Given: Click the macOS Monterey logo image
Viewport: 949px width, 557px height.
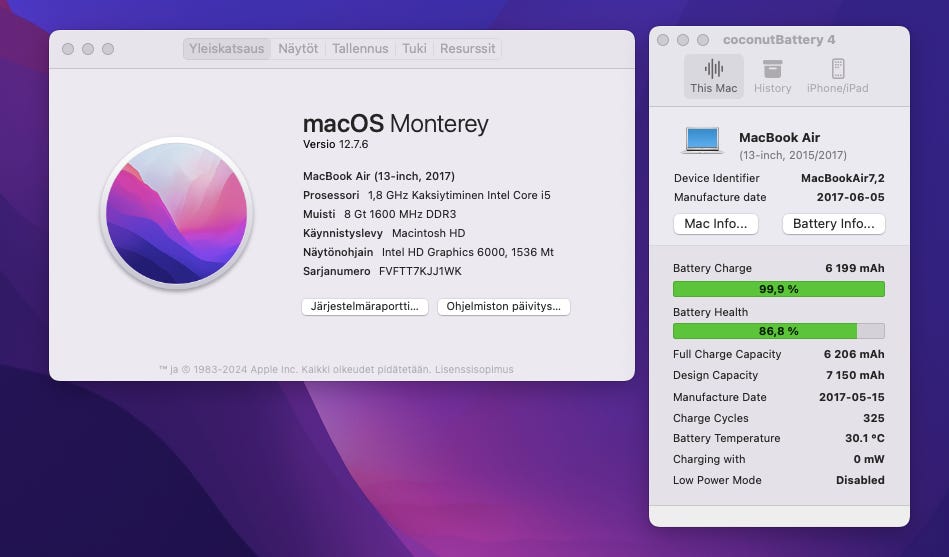Looking at the screenshot, I should point(177,213).
